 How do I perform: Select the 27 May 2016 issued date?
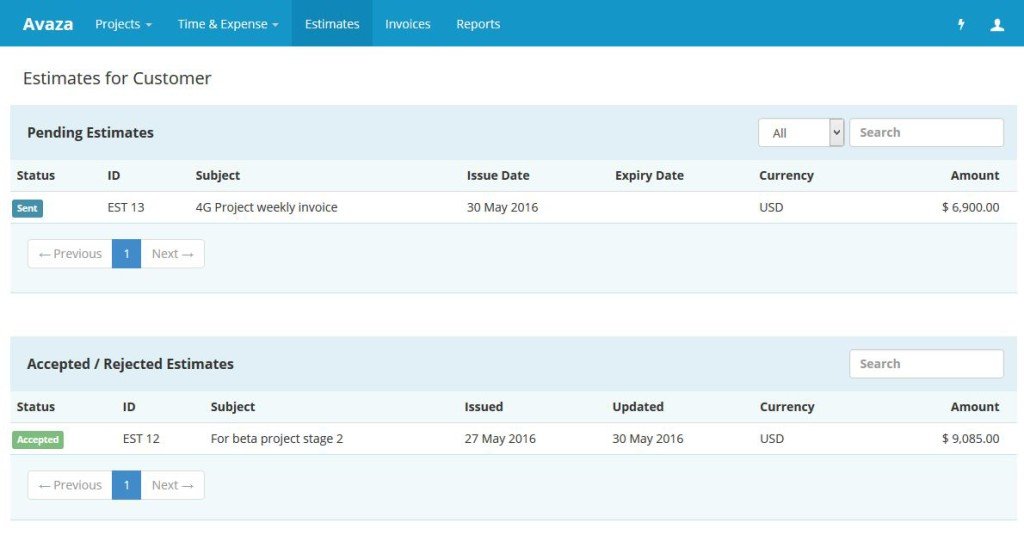[500, 439]
